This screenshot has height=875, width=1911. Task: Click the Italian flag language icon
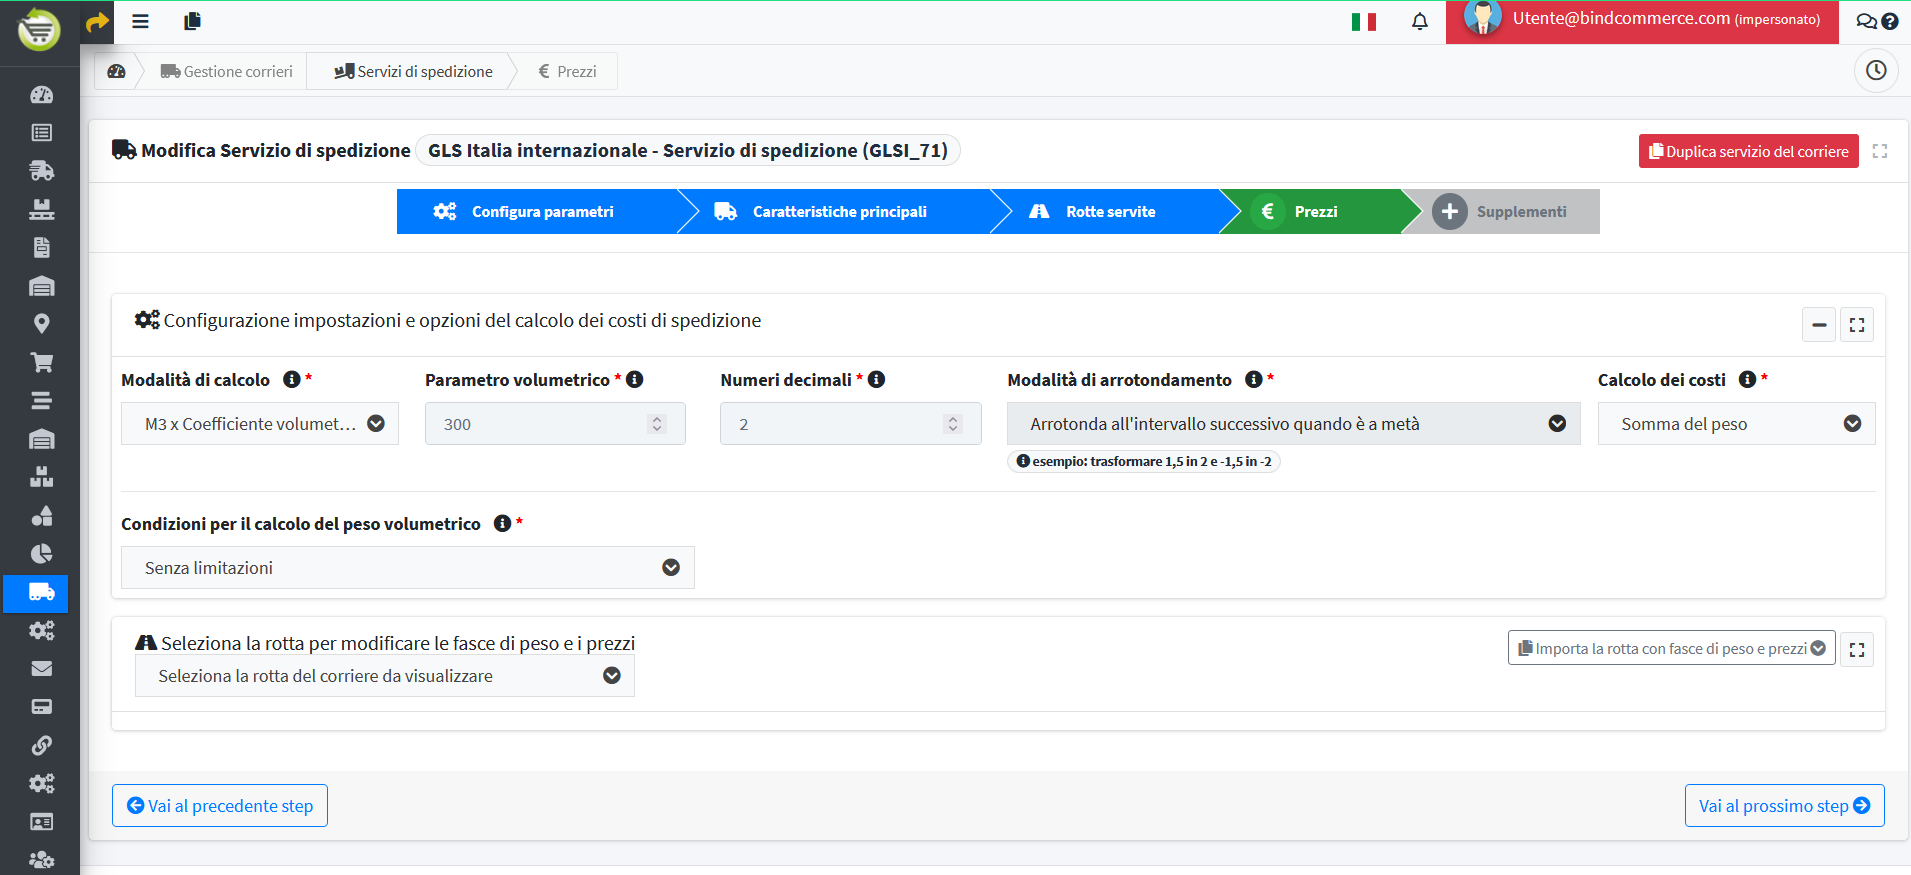[x=1363, y=21]
